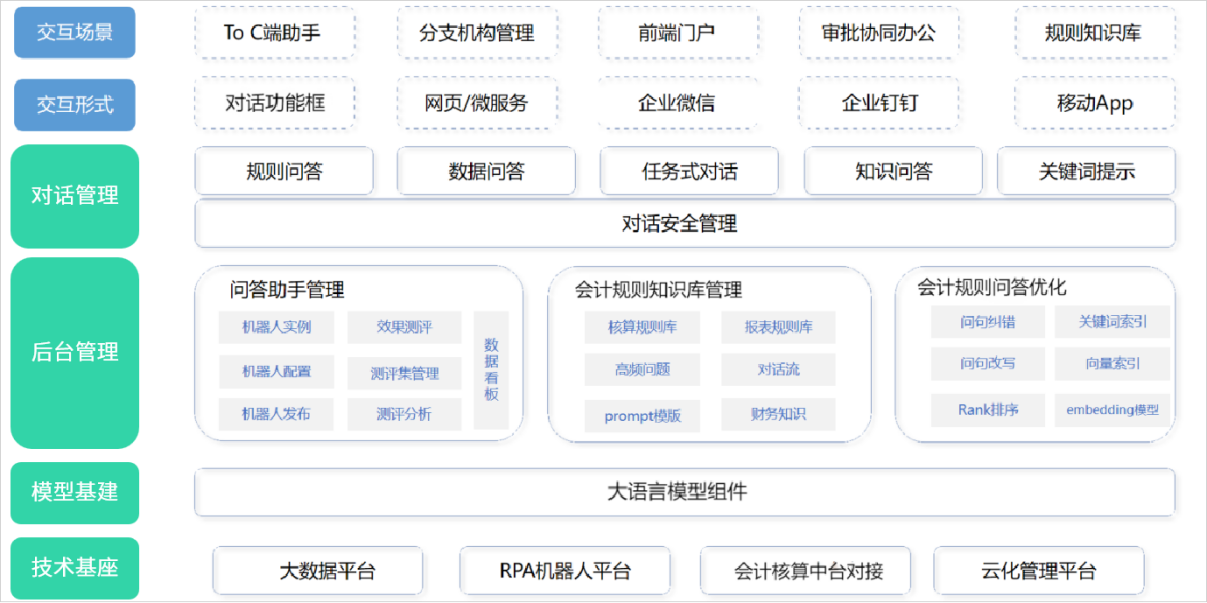Click the 问句纠错 item
This screenshot has width=1207, height=603.
click(x=987, y=322)
